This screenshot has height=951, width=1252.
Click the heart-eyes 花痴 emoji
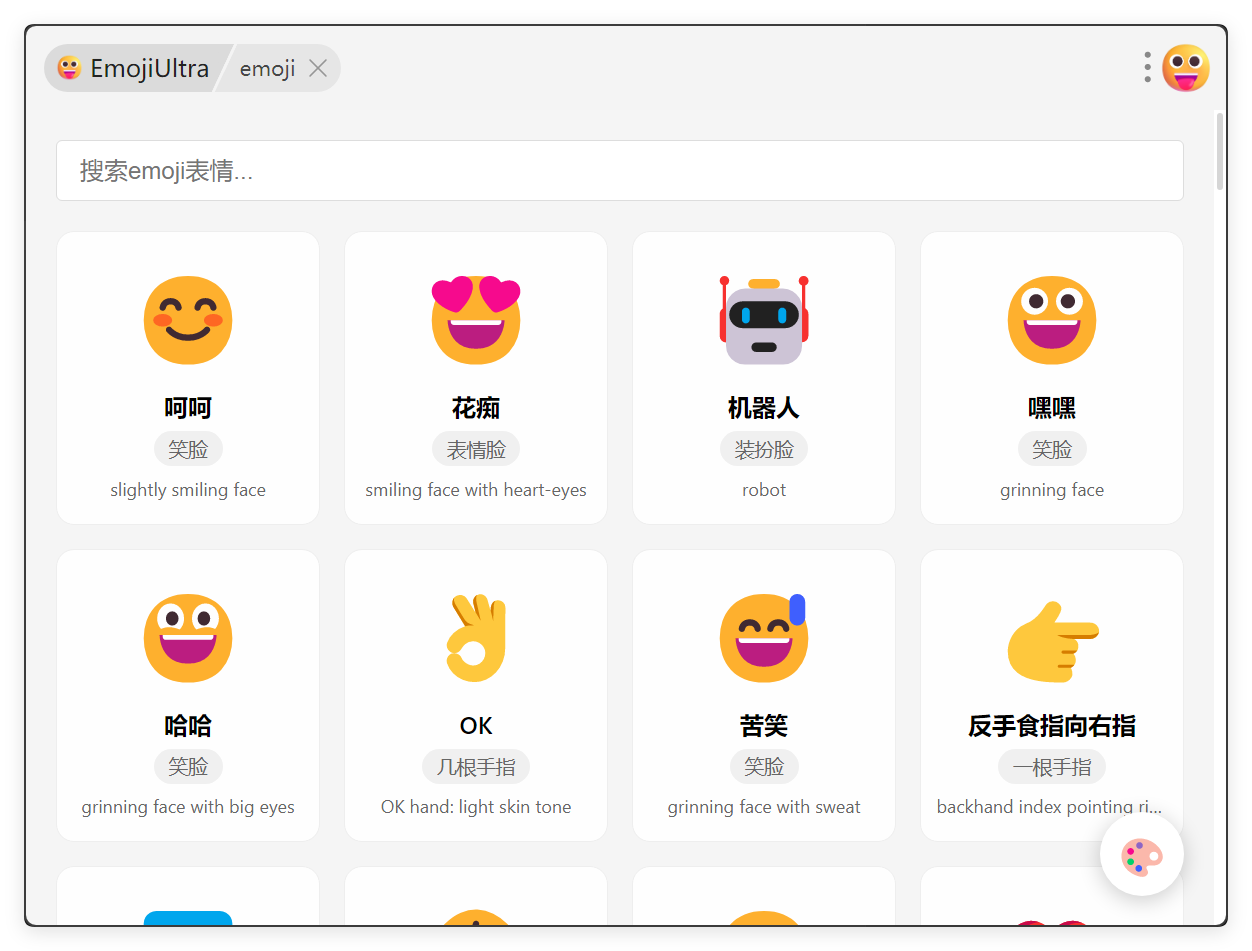coord(476,320)
